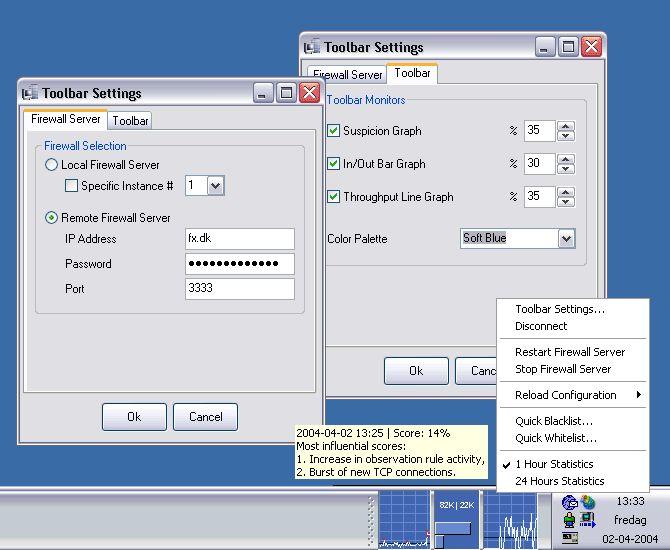
Task: Click the IP Address field containing fx.dk
Action: click(x=240, y=238)
